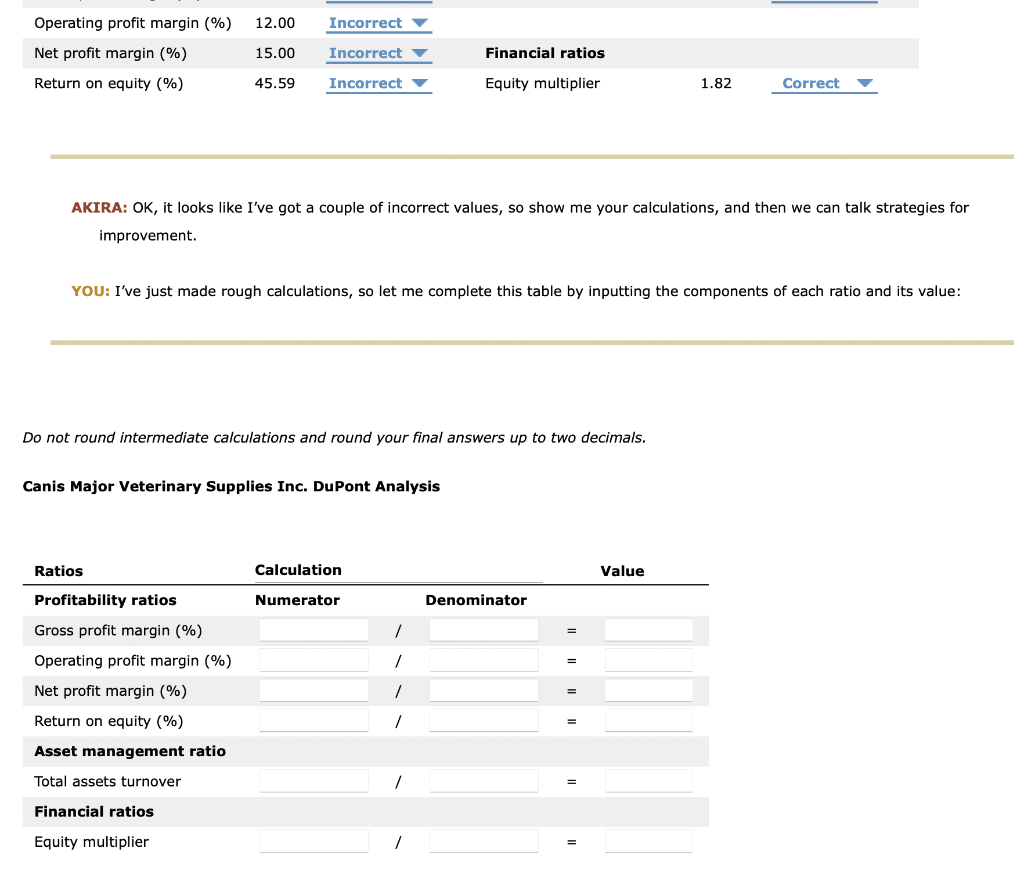Click the top table Equity multiplier label

(542, 84)
